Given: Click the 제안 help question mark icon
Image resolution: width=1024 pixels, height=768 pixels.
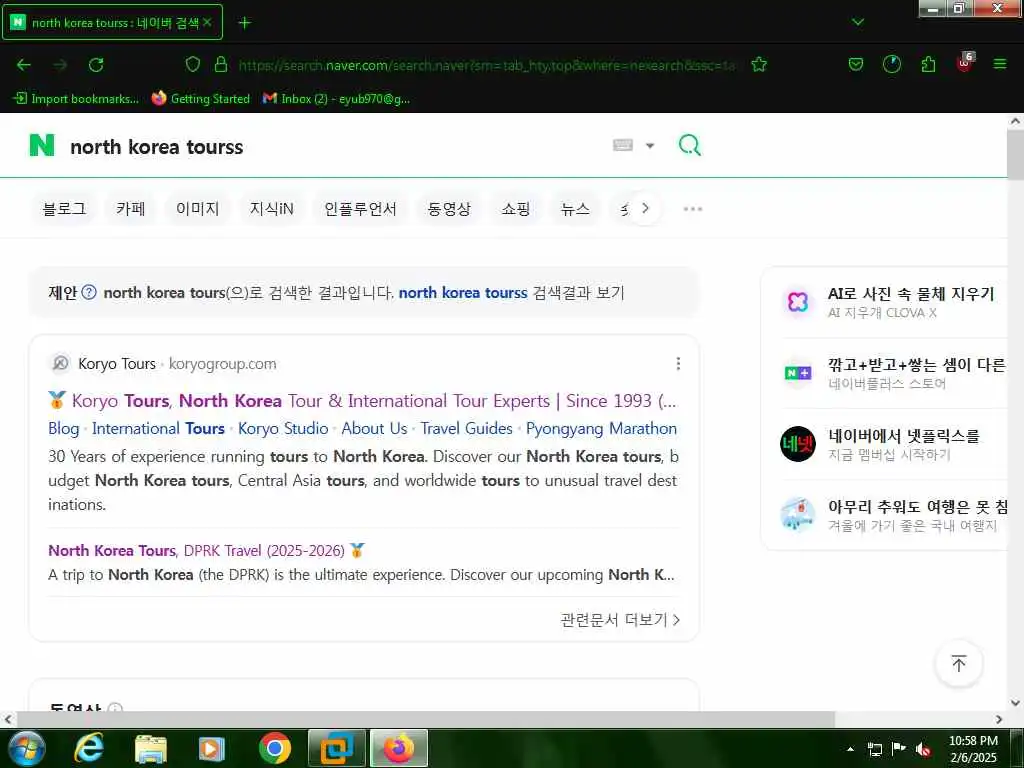Looking at the screenshot, I should pos(89,292).
